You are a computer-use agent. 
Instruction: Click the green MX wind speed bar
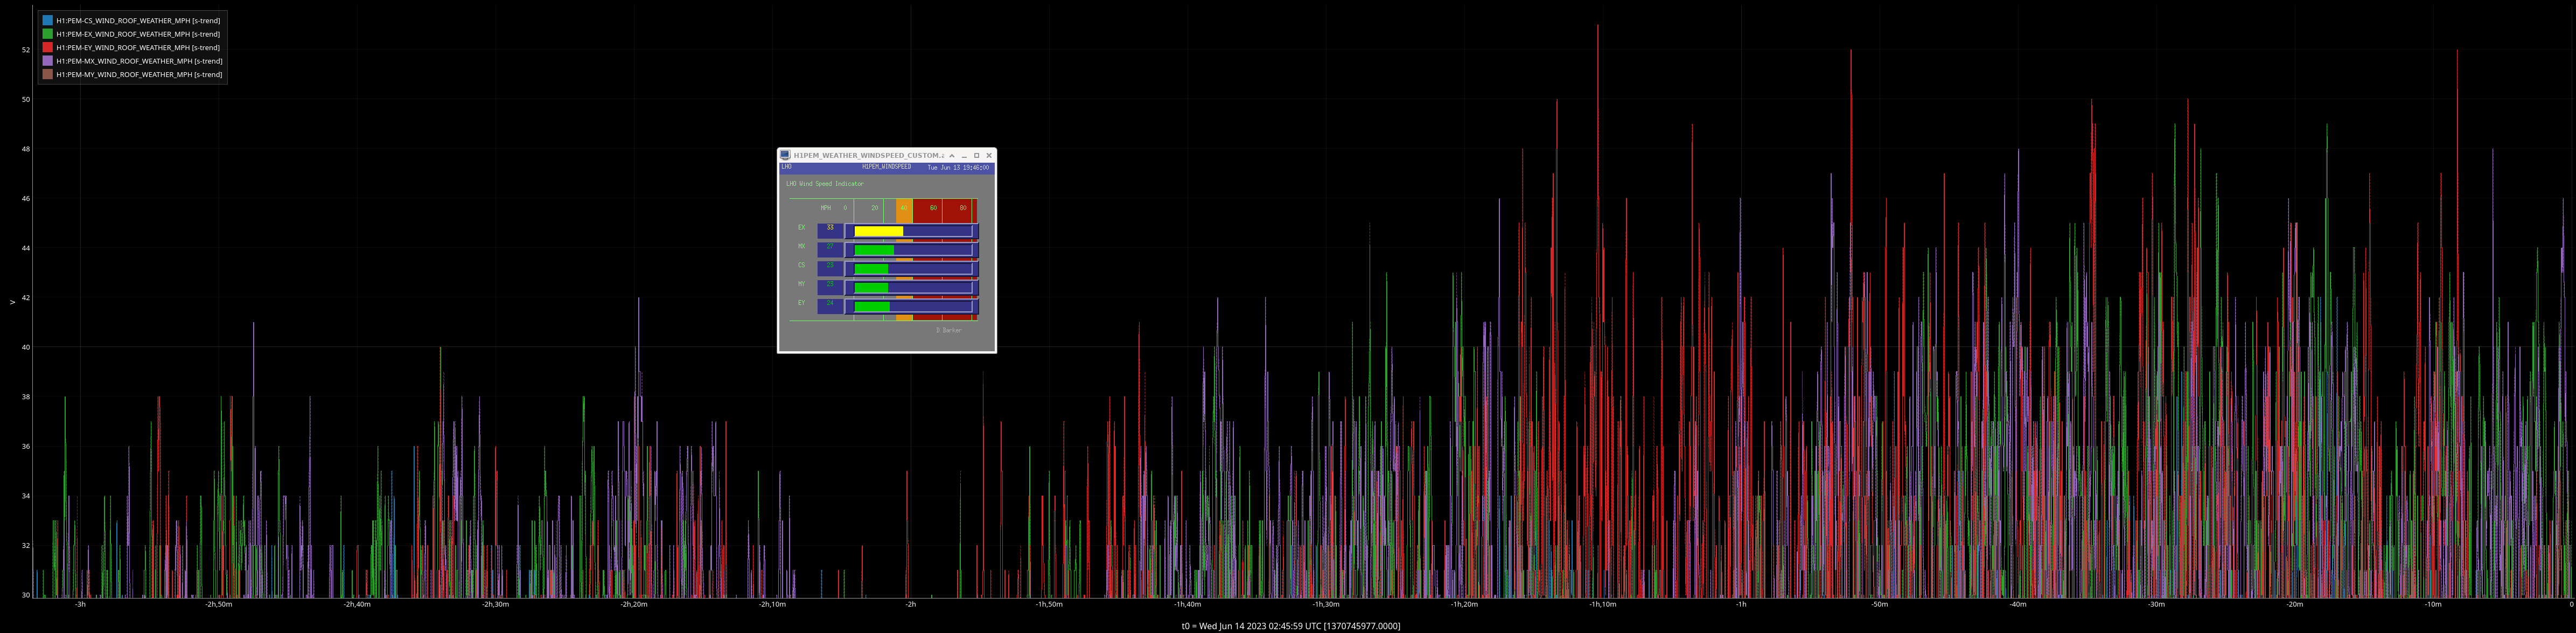point(873,250)
